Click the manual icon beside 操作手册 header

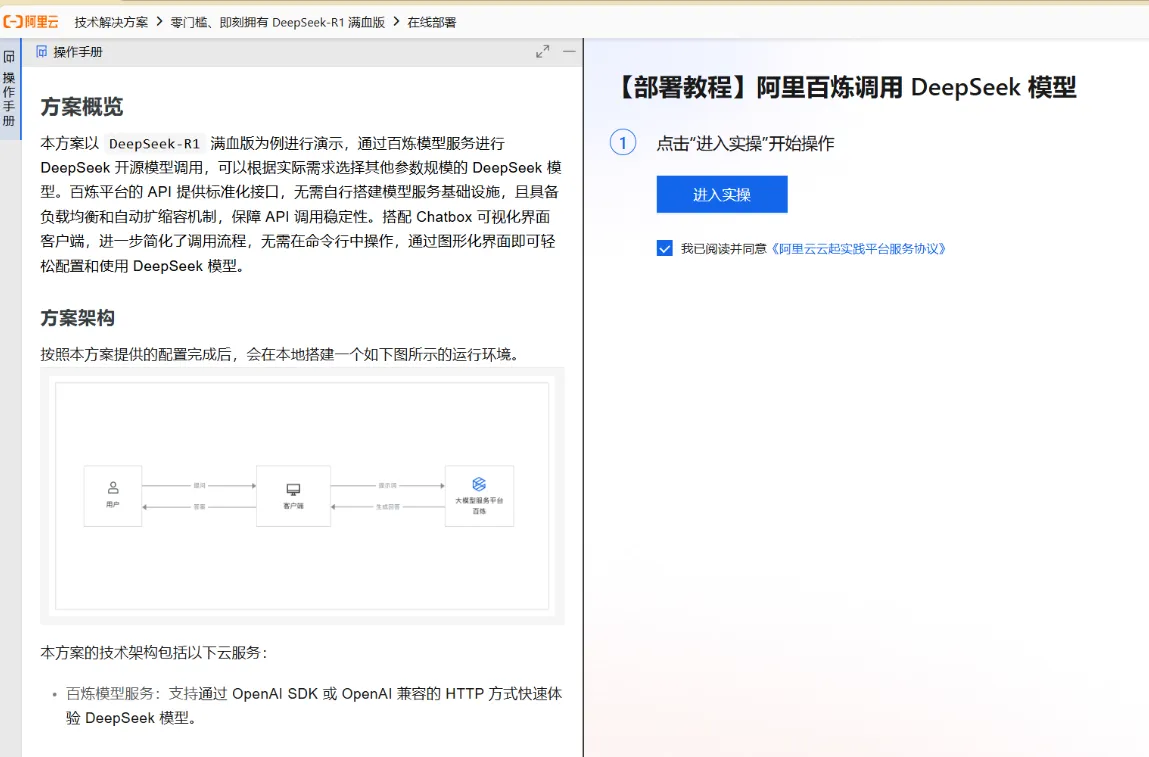[42, 51]
